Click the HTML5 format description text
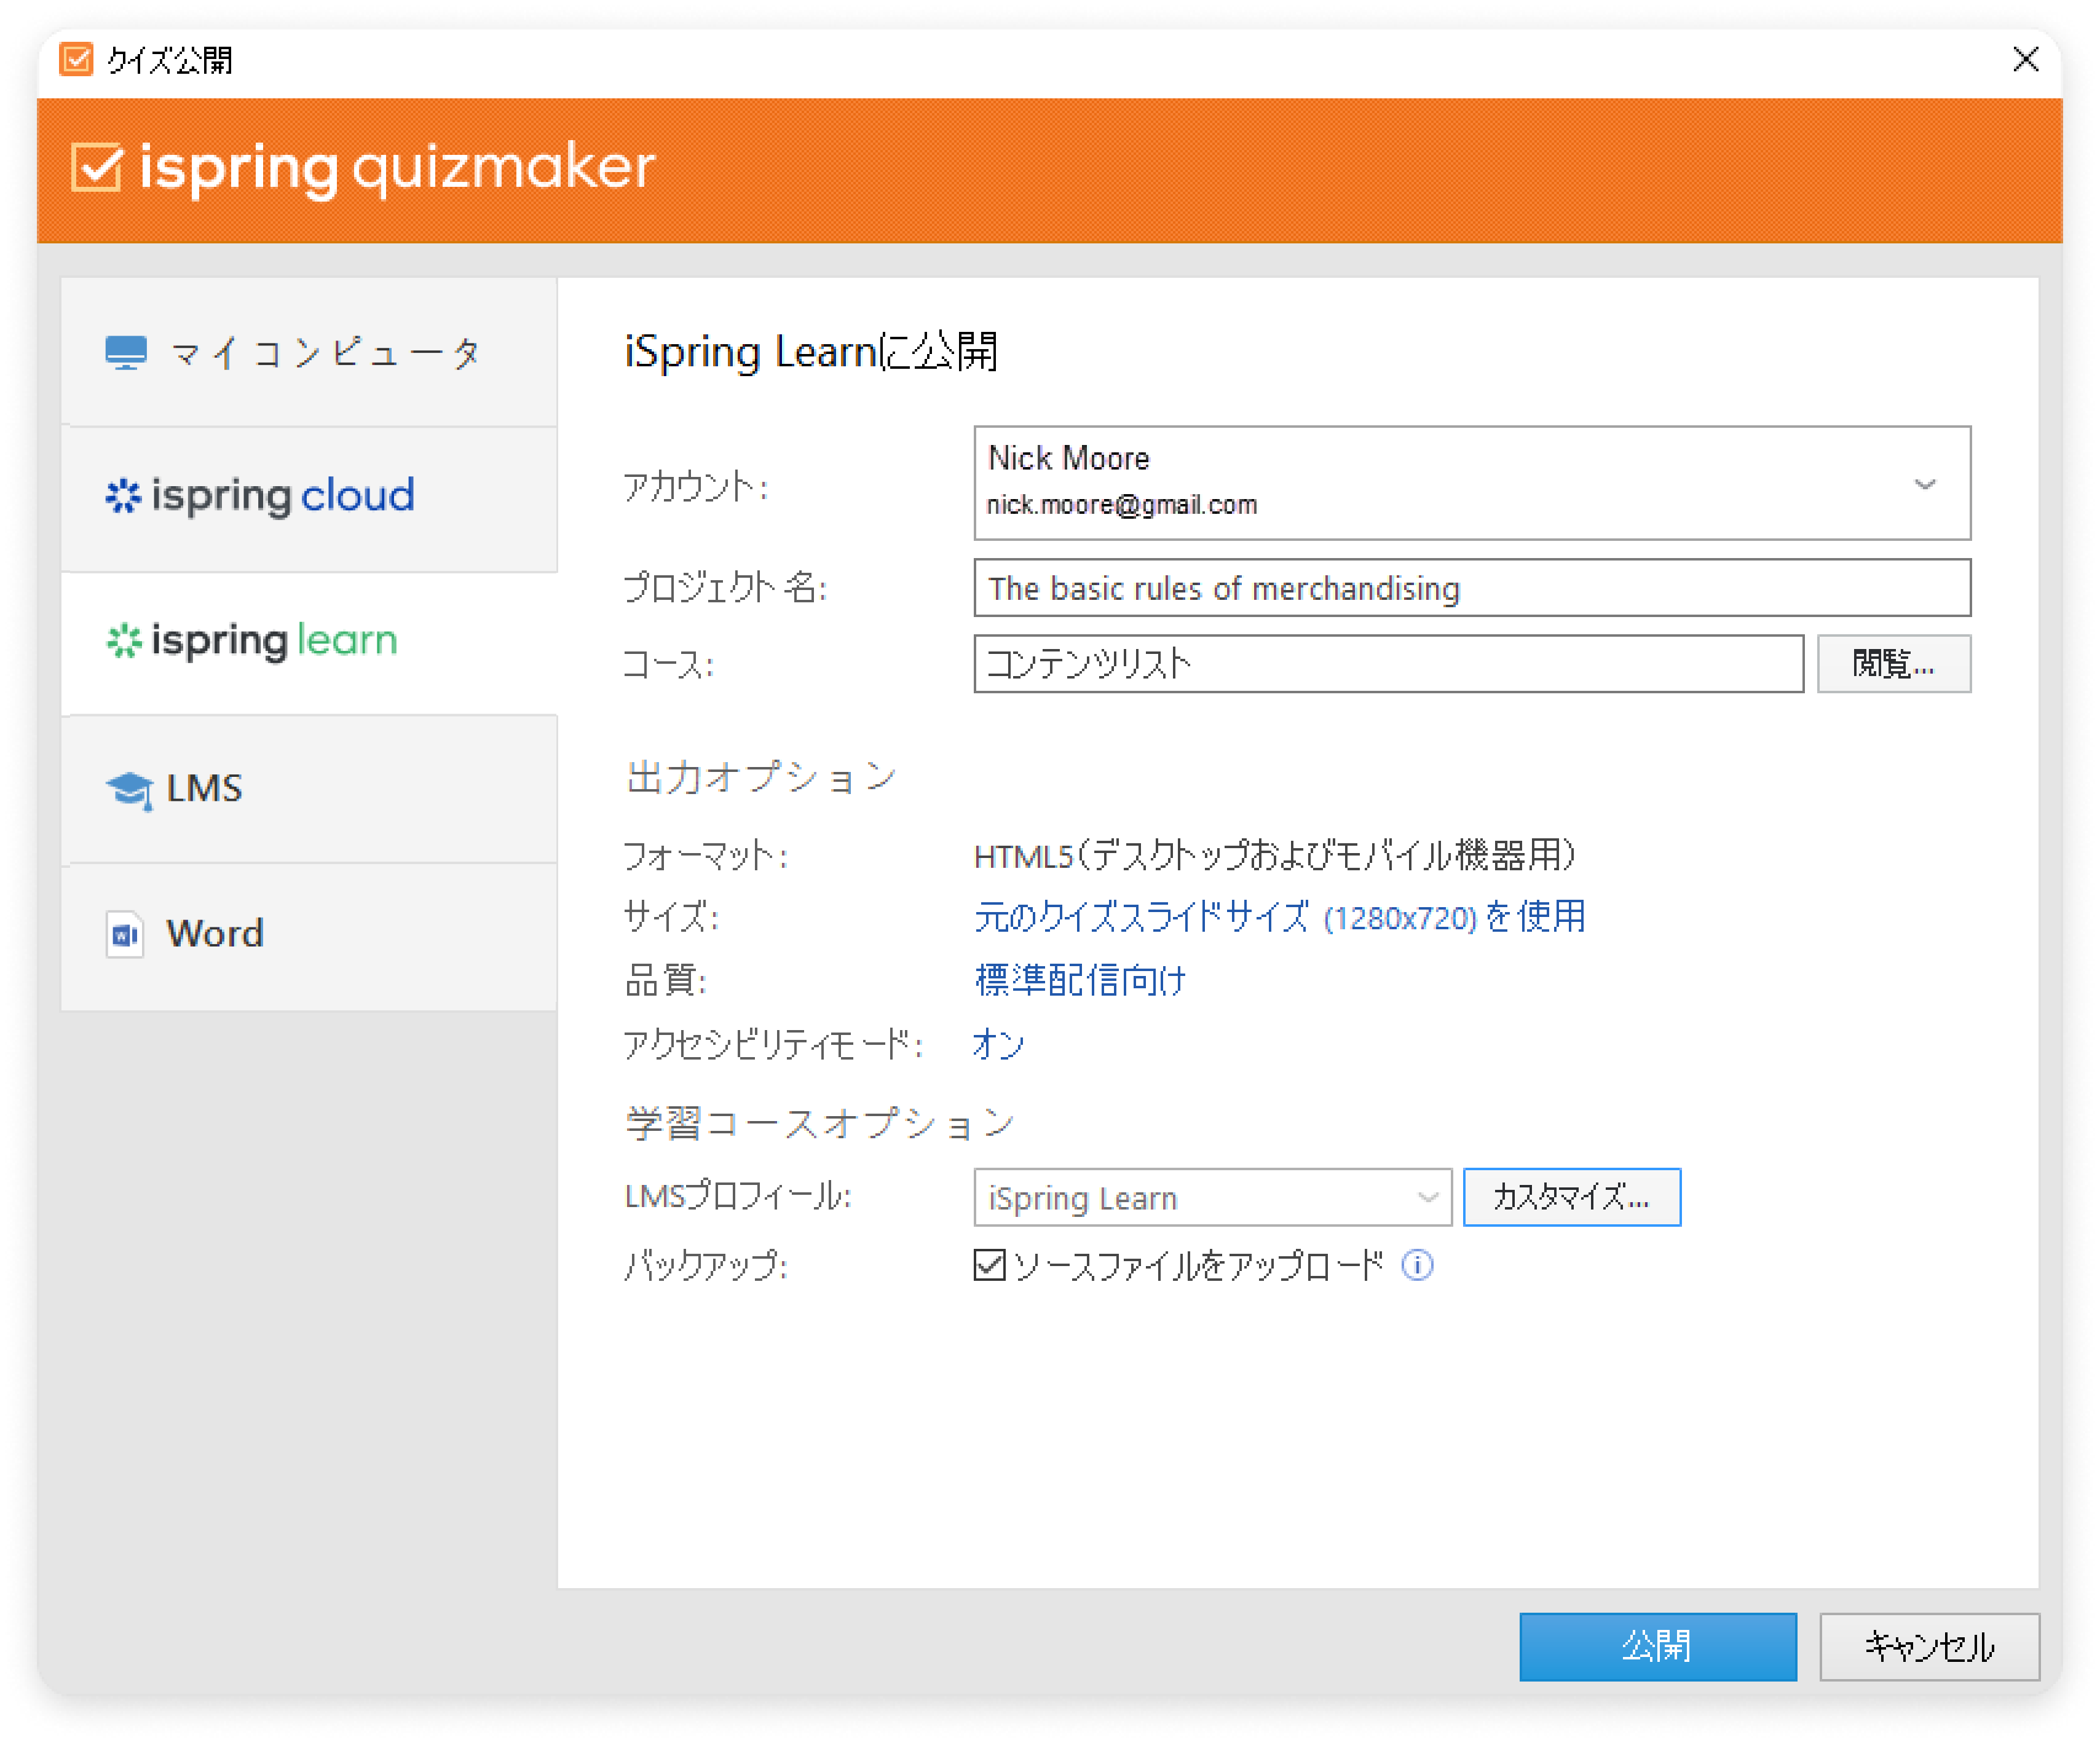 [x=1275, y=855]
